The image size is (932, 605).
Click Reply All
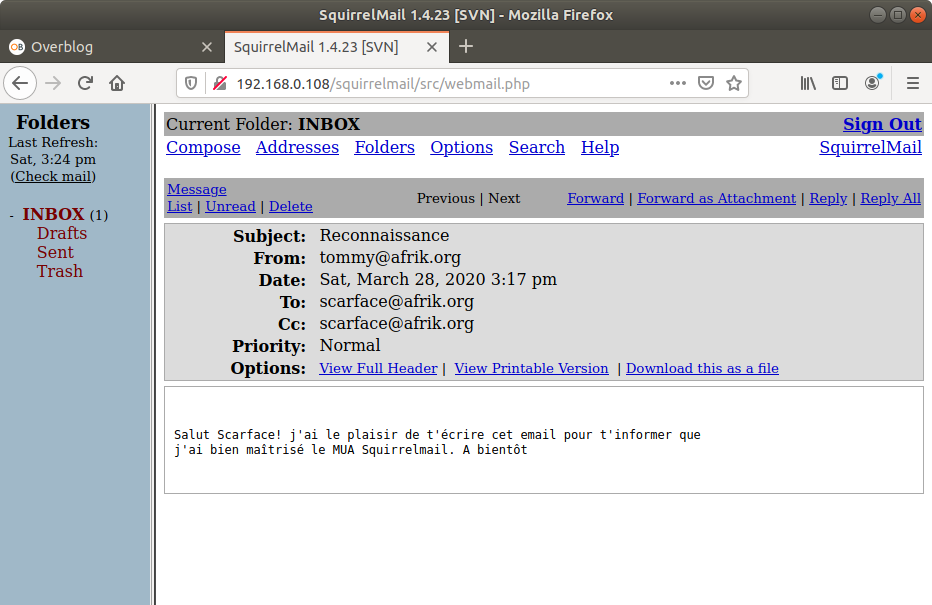coord(890,198)
